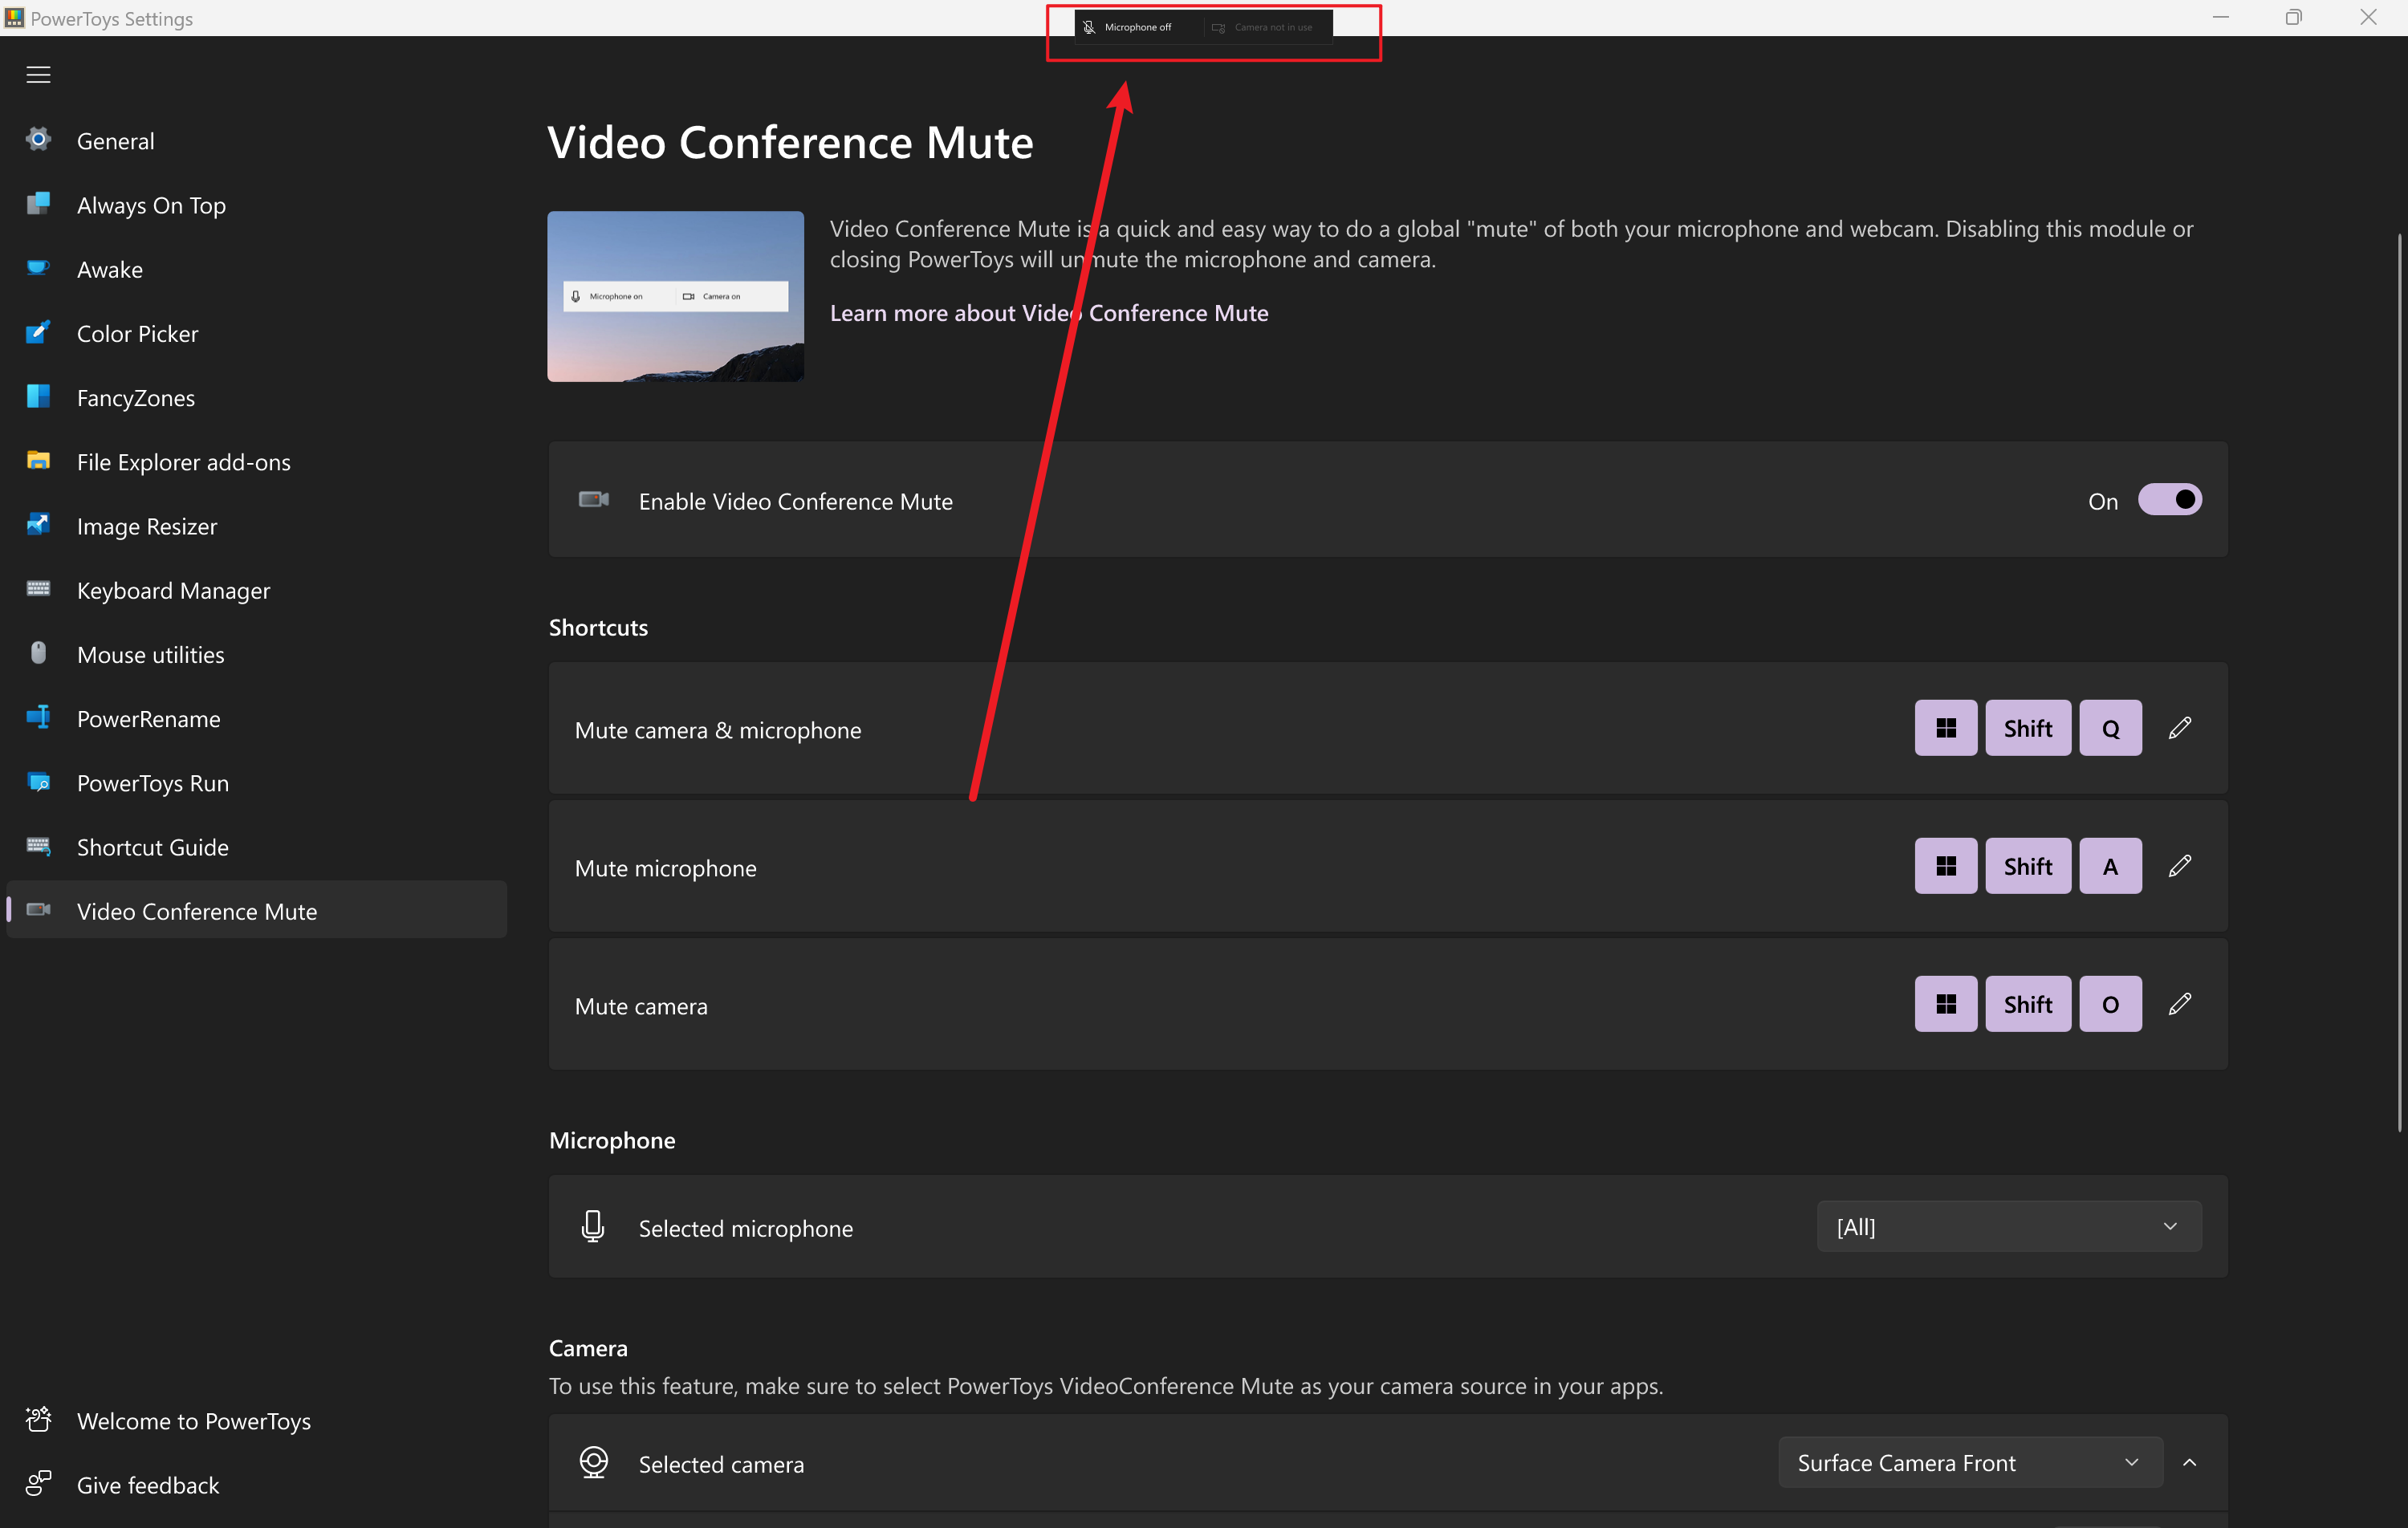Viewport: 2408px width, 1528px height.
Task: Edit the Mute microphone shortcut pencil
Action: click(x=2181, y=865)
